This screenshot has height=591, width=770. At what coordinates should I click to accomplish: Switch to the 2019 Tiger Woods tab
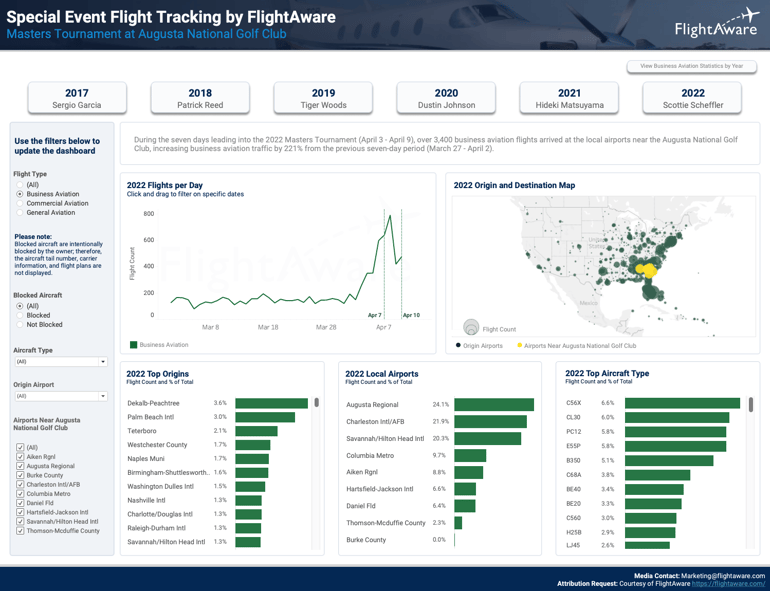[323, 98]
